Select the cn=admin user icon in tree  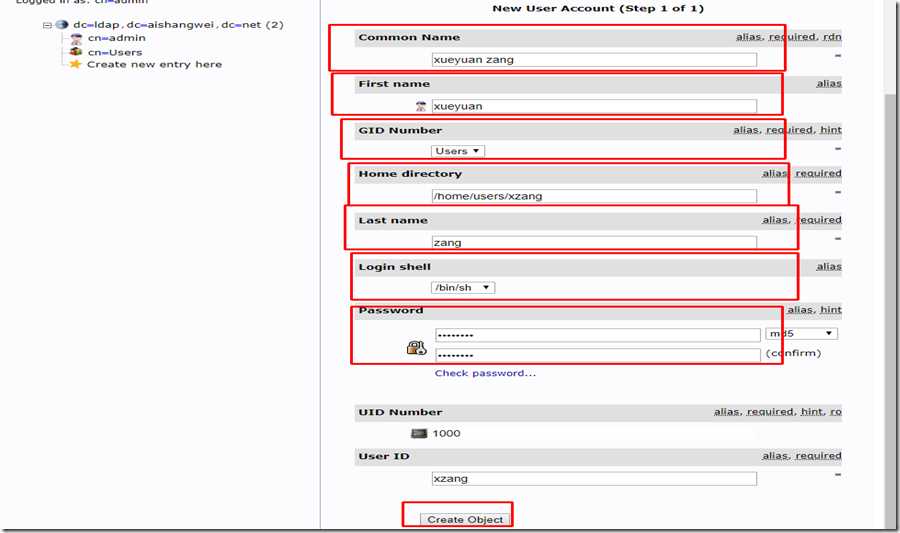(x=76, y=38)
